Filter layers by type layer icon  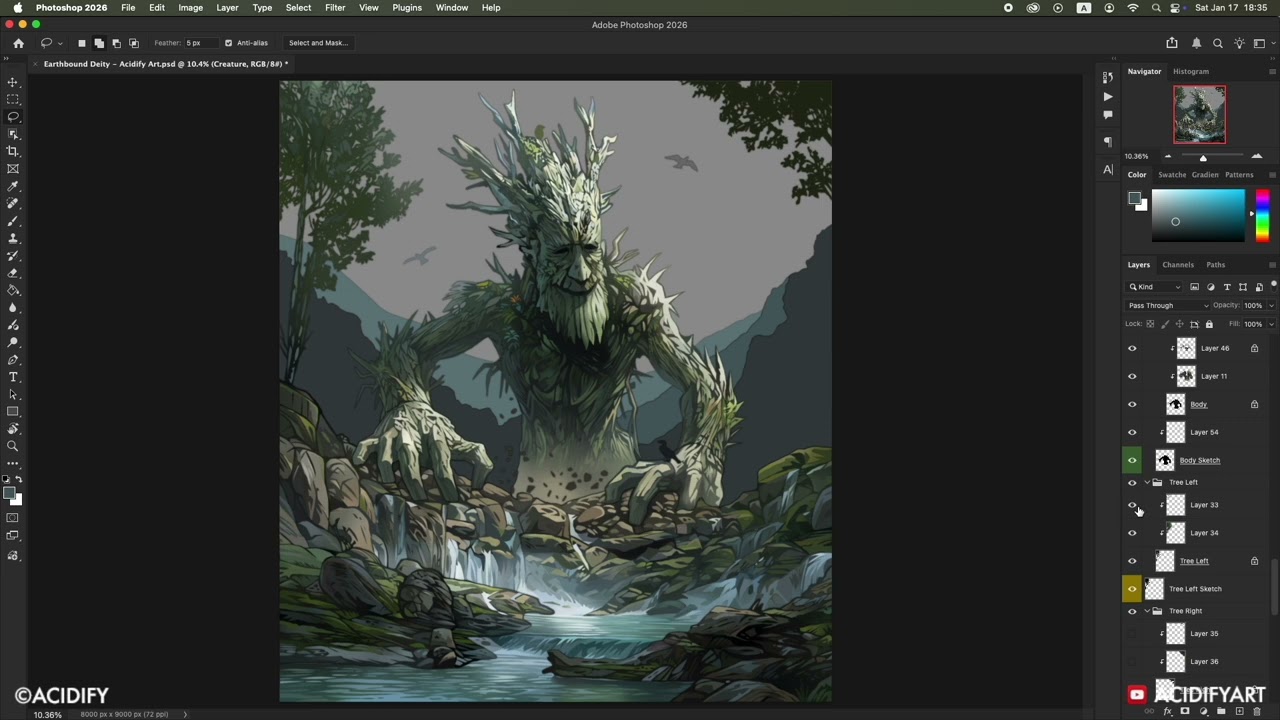point(1227,287)
